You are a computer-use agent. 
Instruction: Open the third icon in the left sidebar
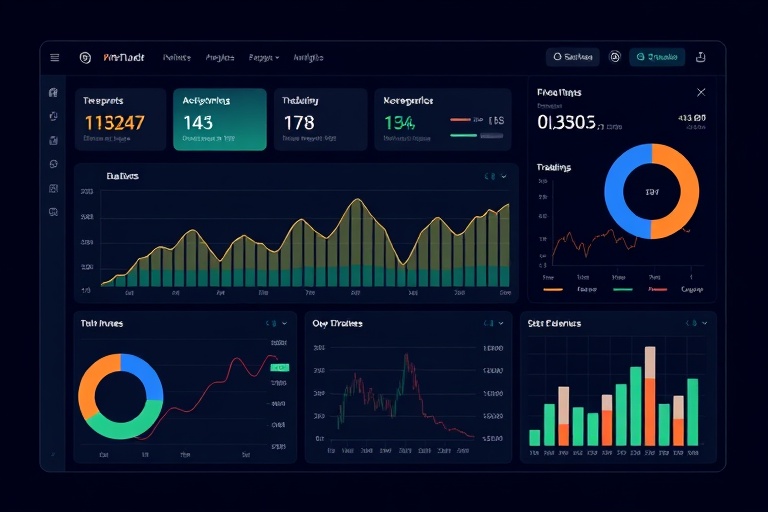53,140
